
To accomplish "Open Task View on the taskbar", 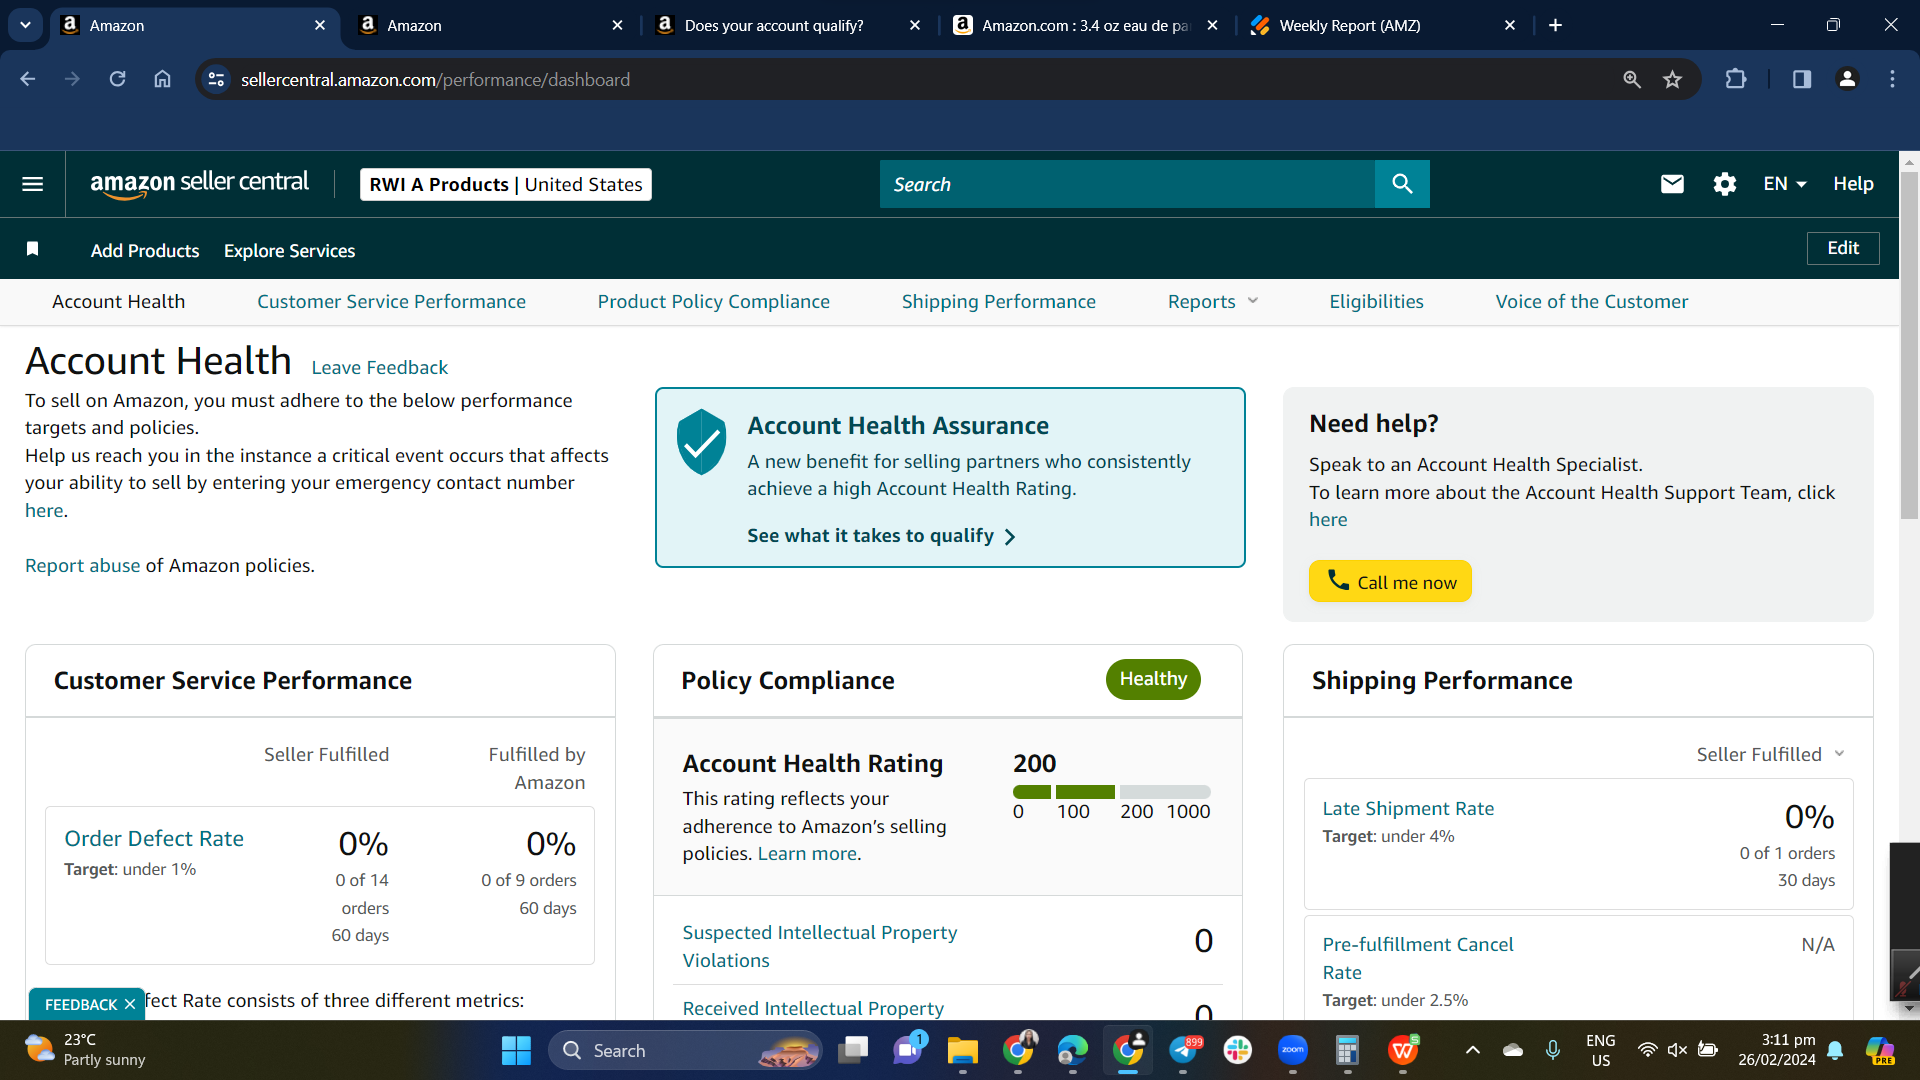I will click(x=853, y=1050).
